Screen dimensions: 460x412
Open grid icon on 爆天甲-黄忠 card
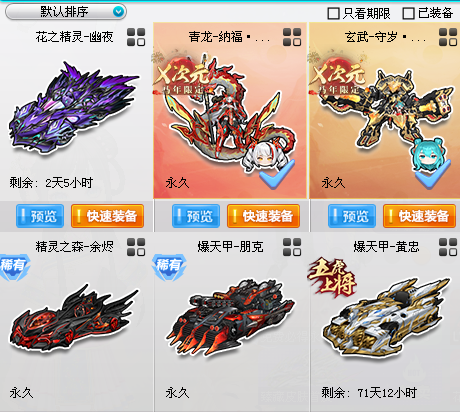(448, 247)
